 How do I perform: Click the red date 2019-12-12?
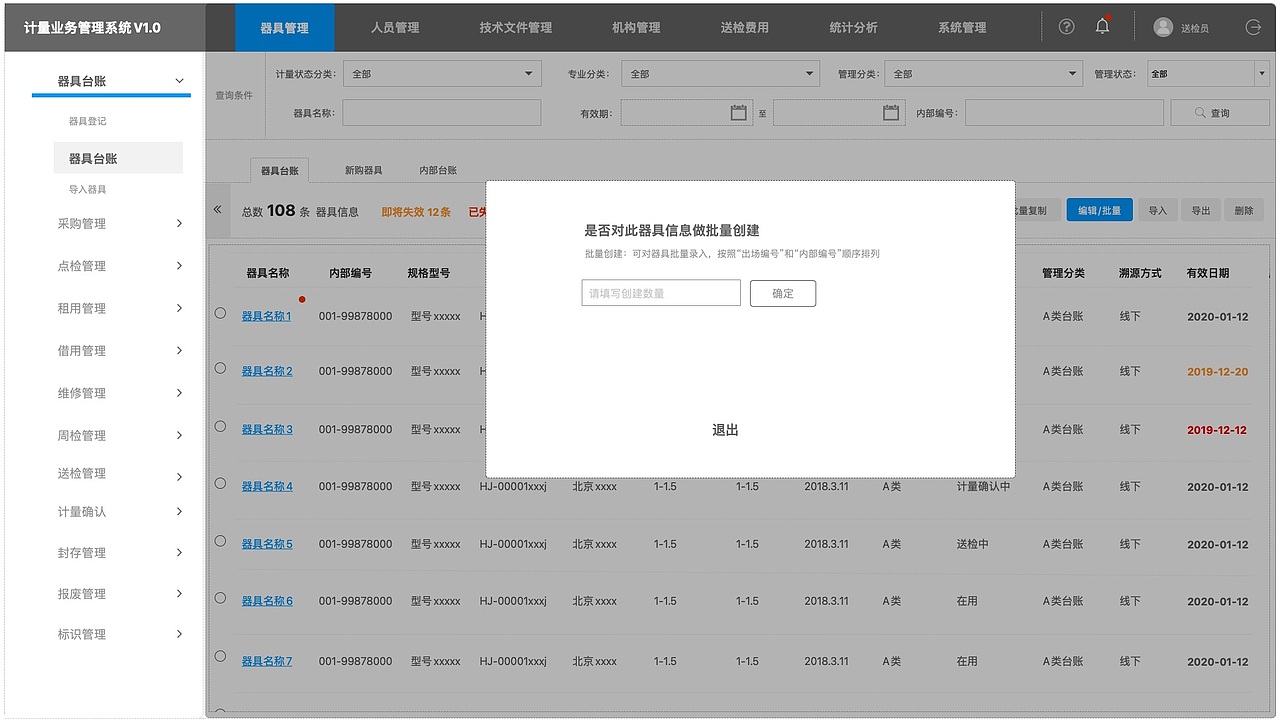(1218, 430)
